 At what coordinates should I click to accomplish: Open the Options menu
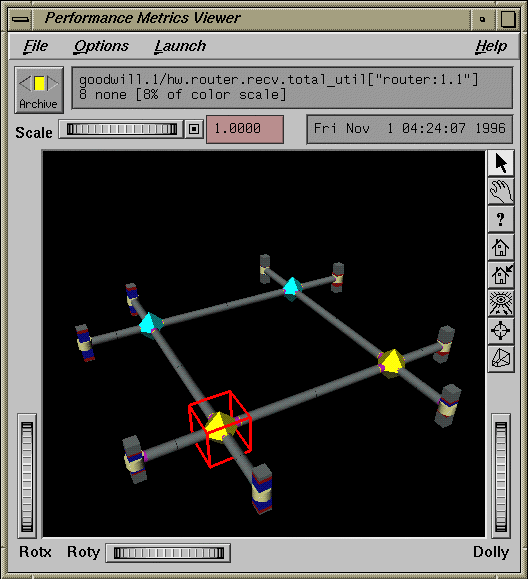[x=101, y=46]
